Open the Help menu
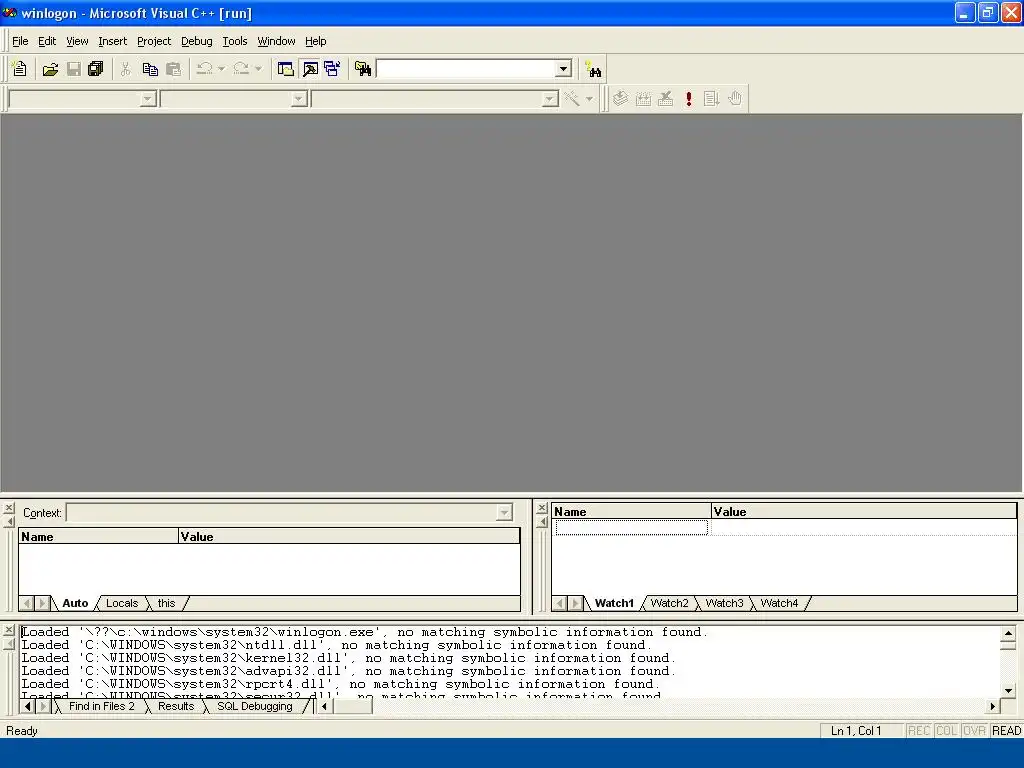Viewport: 1024px width, 768px height. [315, 41]
